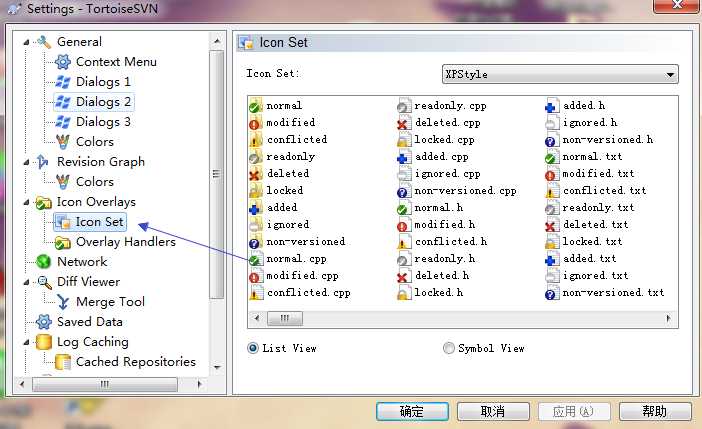Click the Diff Viewer magnifier icon
702x429 pixels.
click(44, 282)
